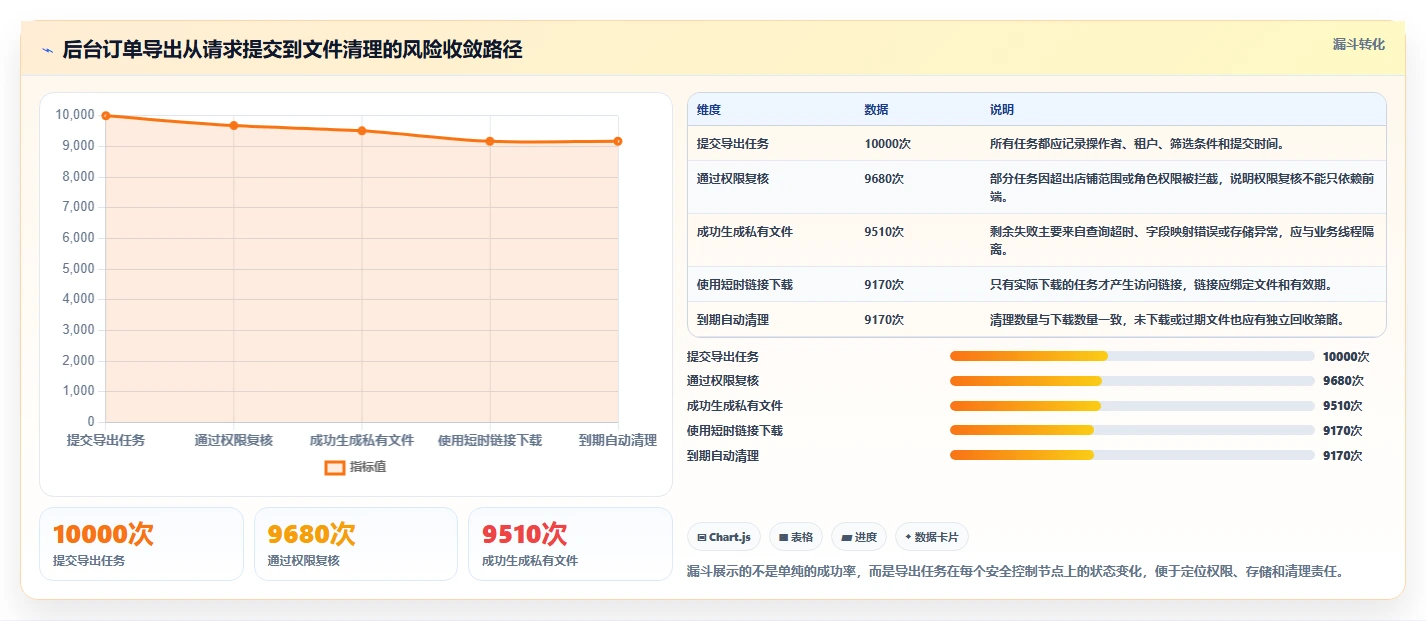Click the footer note starting 漏斗展示的不是
1426x621 pixels.
tap(1015, 572)
